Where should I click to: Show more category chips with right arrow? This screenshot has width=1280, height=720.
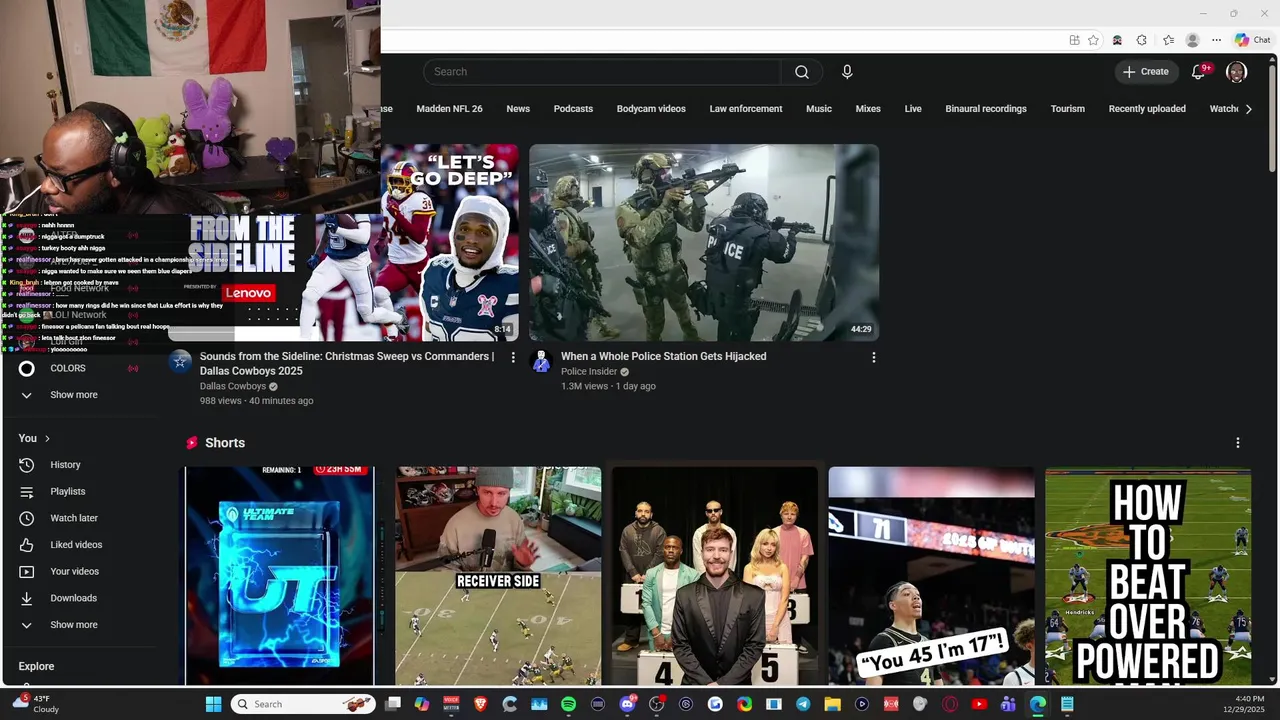pyautogui.click(x=1248, y=109)
